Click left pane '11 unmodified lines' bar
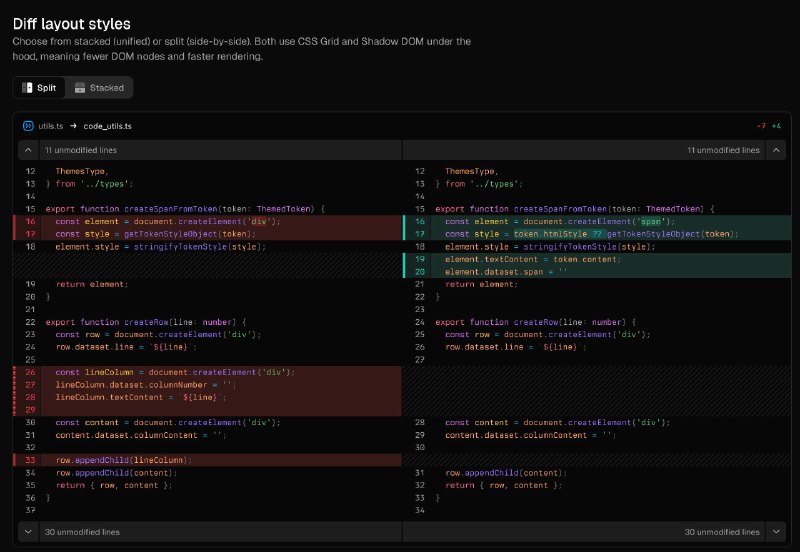Image resolution: width=800 pixels, height=552 pixels. [x=80, y=150]
